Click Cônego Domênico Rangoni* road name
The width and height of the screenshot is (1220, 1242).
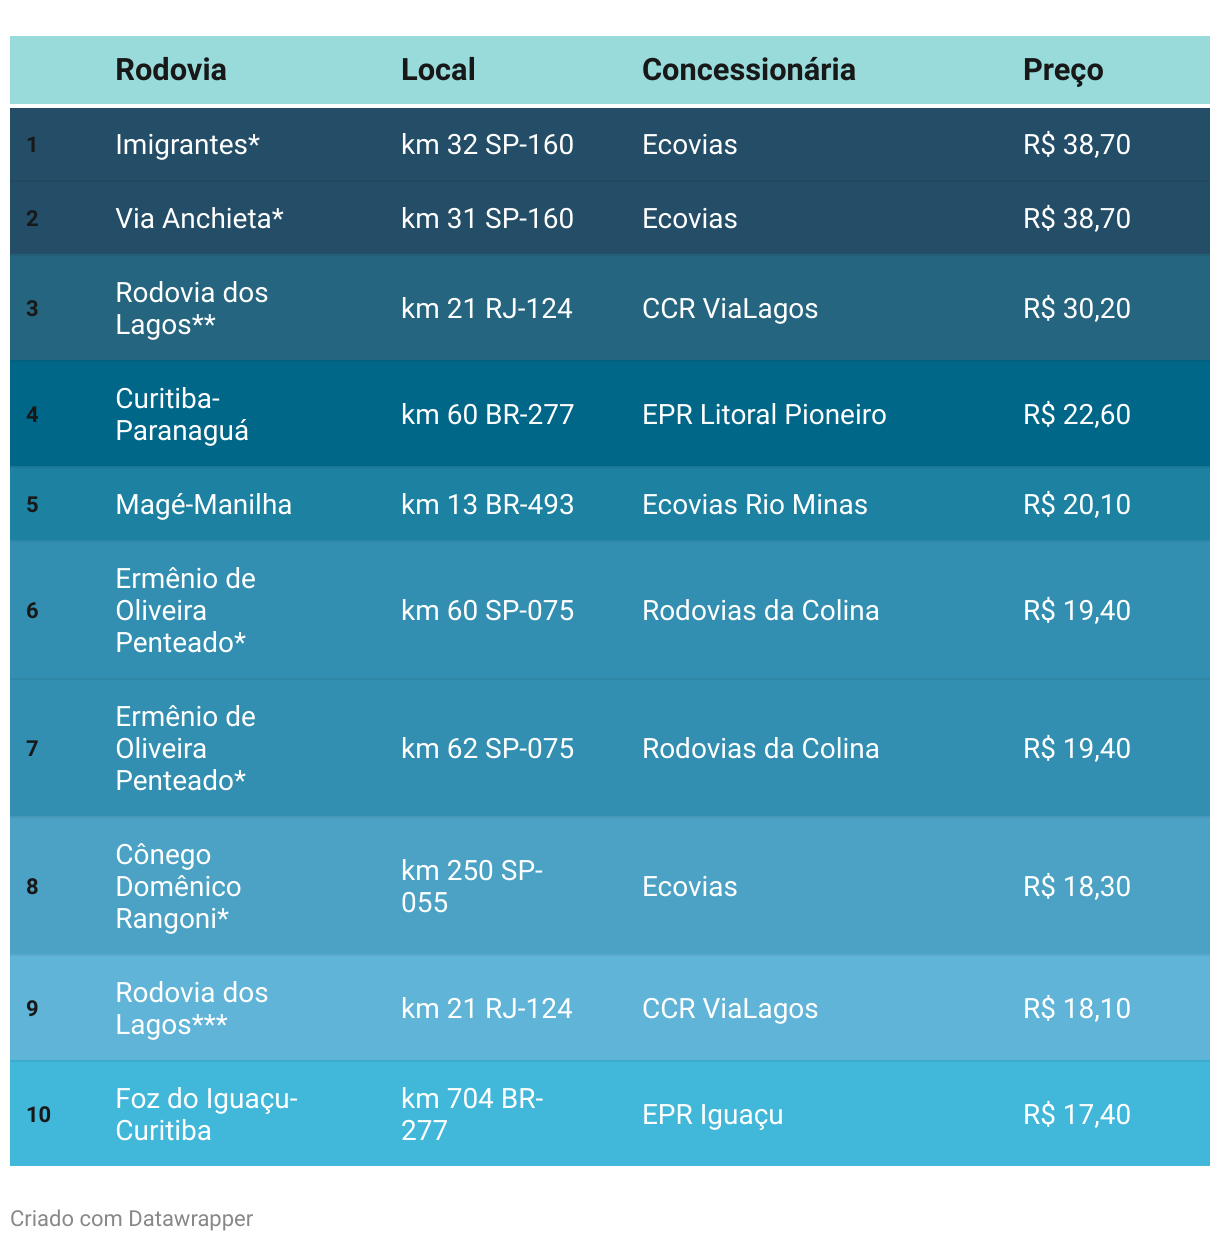[x=178, y=887]
